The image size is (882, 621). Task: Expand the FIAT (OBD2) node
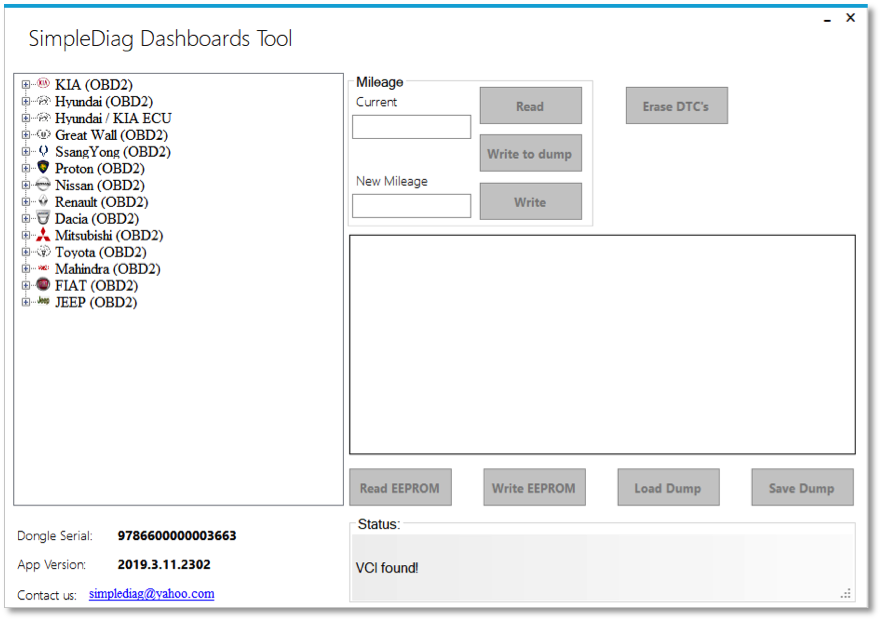pyautogui.click(x=26, y=285)
